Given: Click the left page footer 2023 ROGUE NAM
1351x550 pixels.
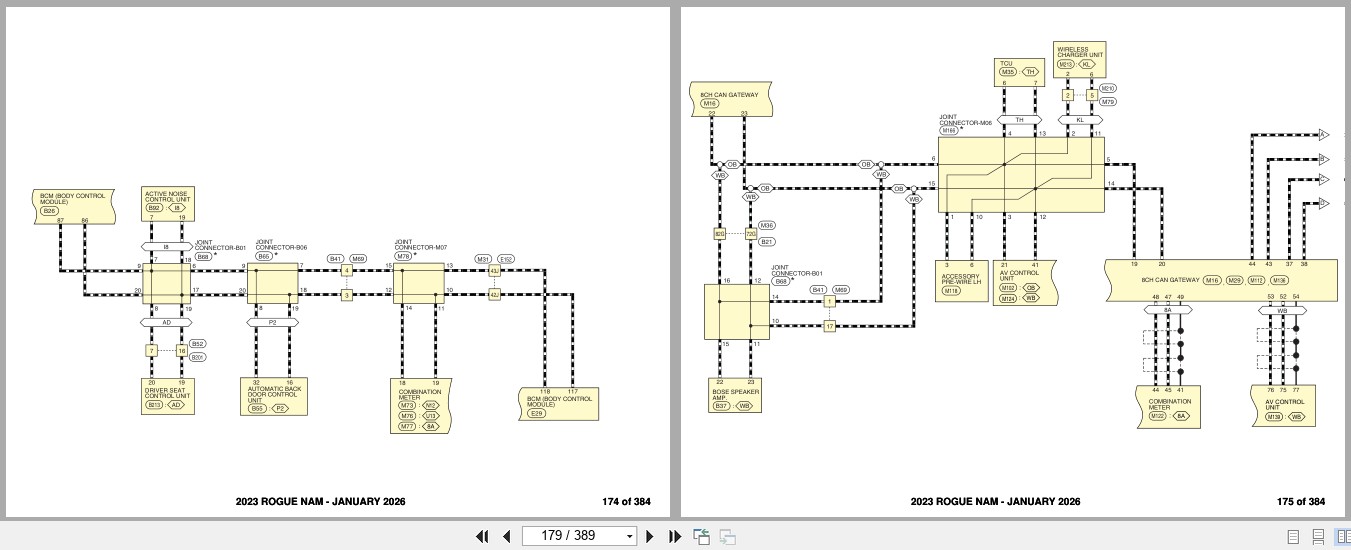Looking at the screenshot, I should (321, 502).
